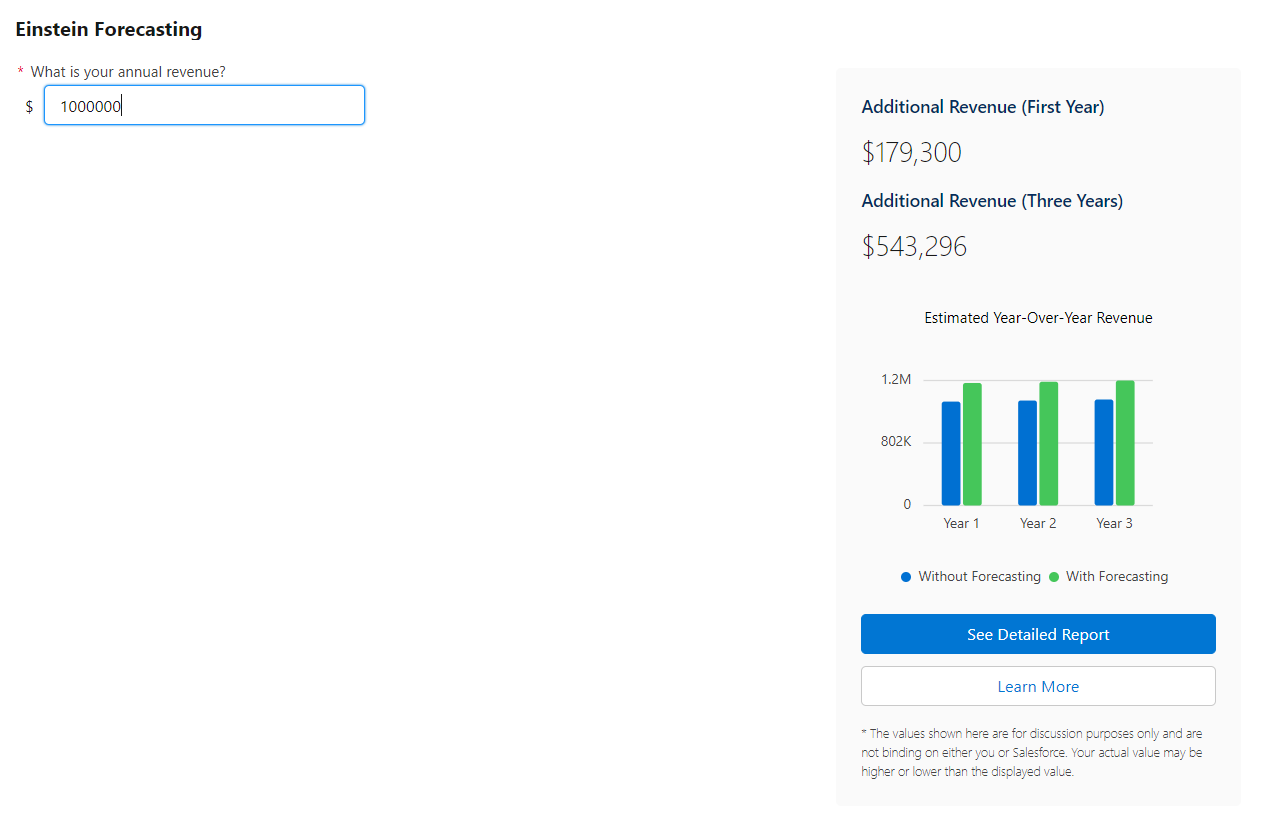Click the Einstein Forecasting heading

point(109,30)
